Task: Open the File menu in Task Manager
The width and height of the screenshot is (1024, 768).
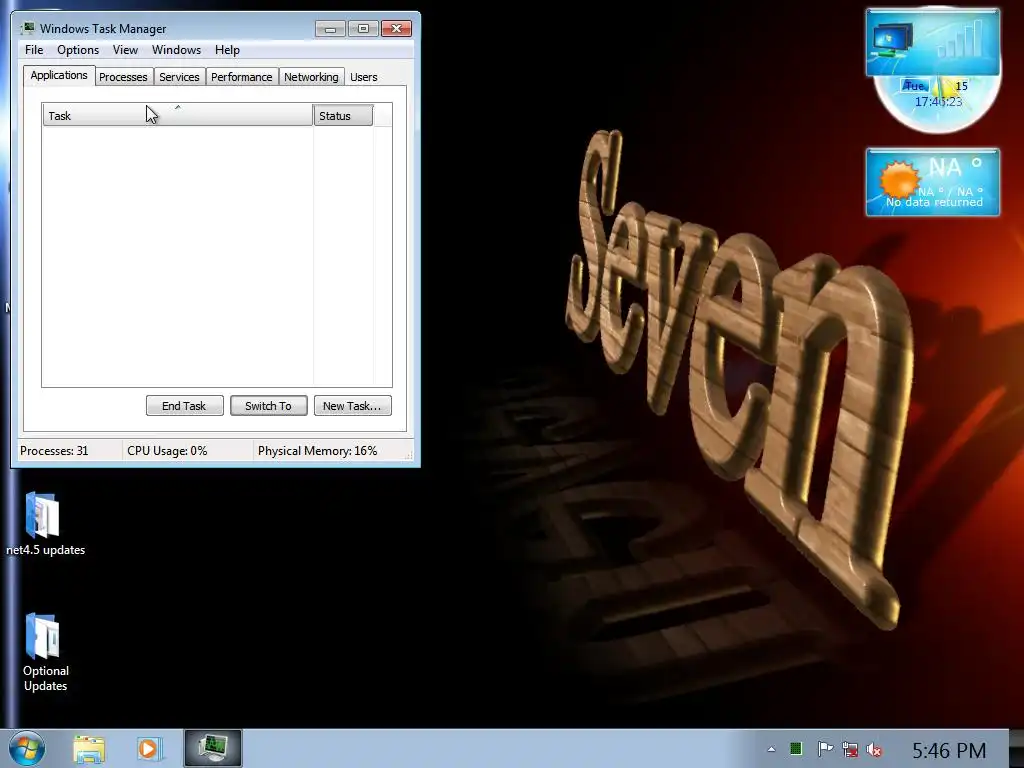Action: click(x=34, y=50)
